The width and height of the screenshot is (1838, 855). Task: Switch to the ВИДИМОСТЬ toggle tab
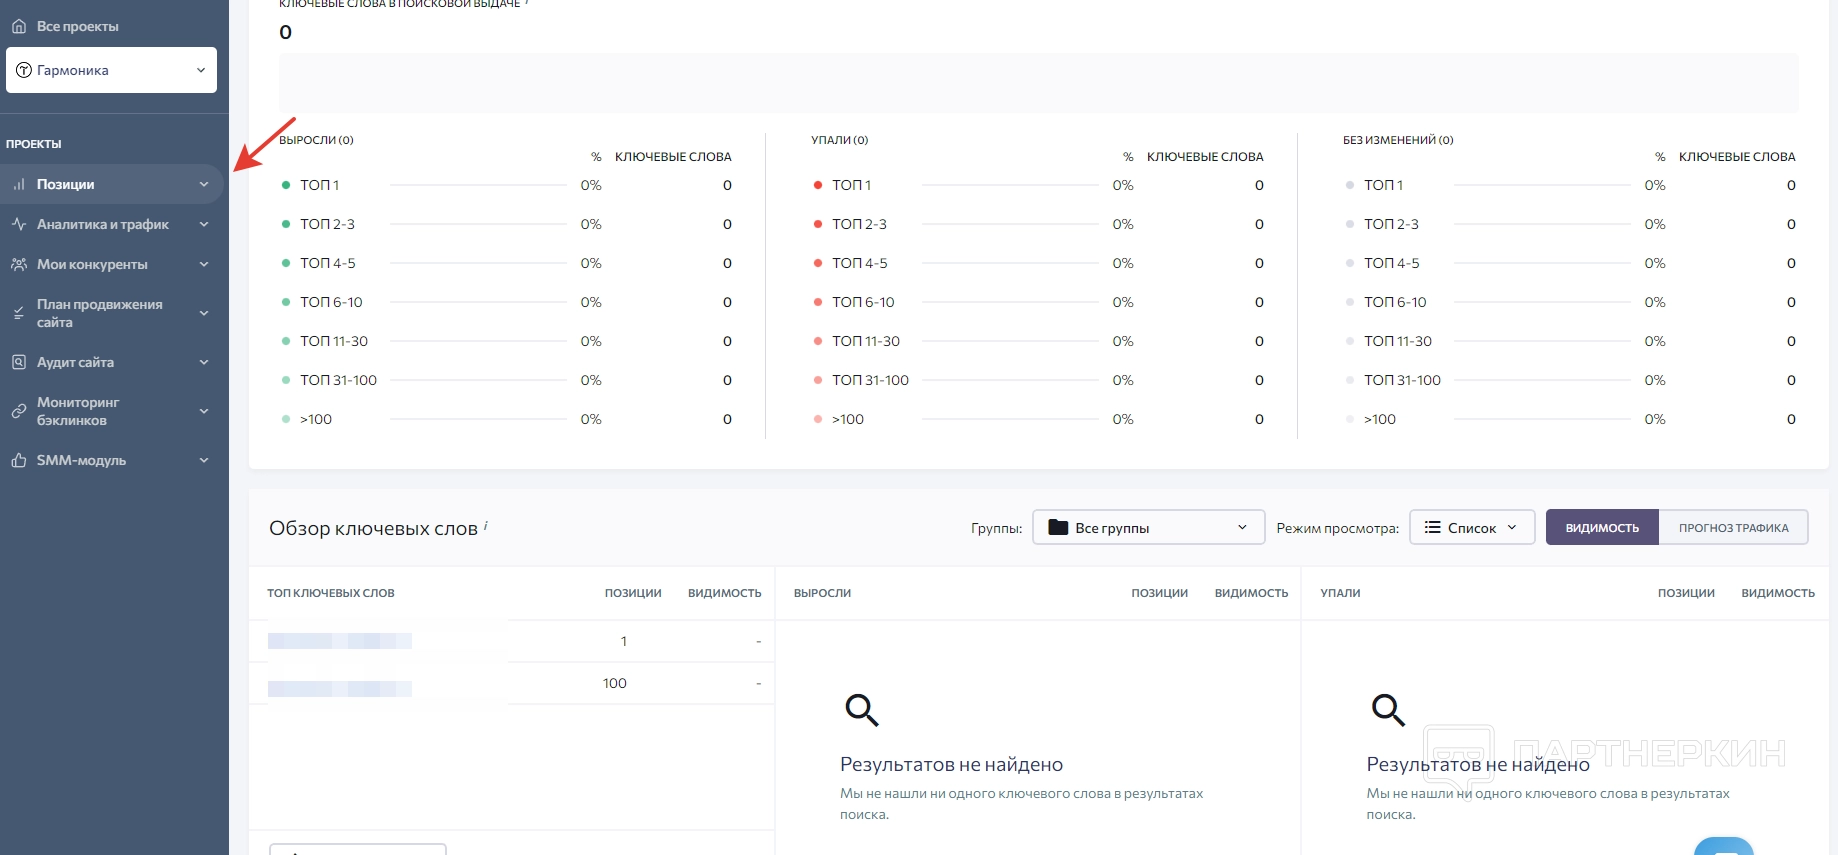coord(1601,528)
